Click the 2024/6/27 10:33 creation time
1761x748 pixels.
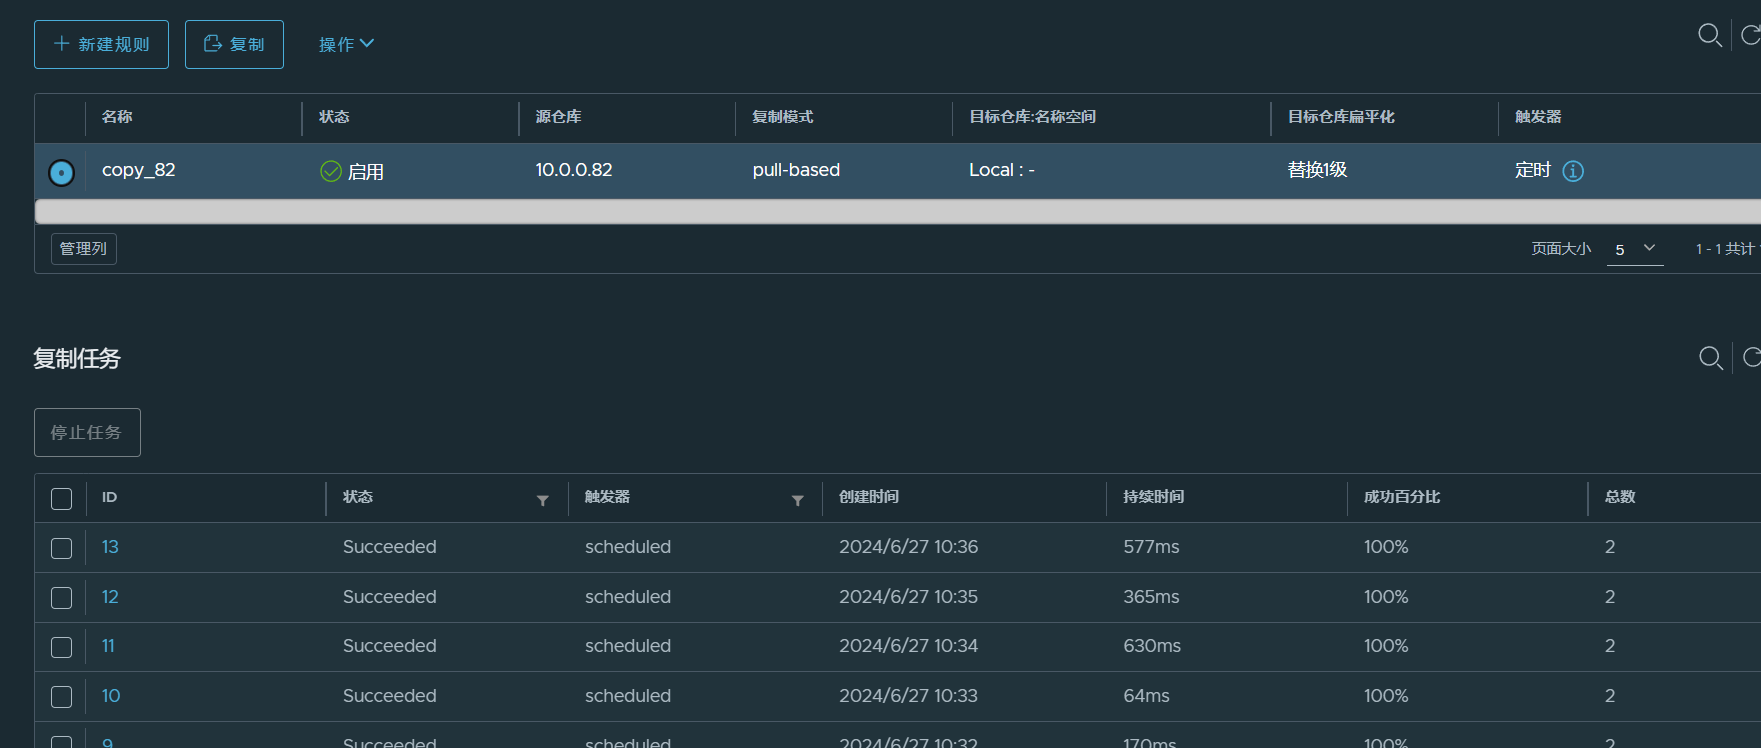(x=909, y=696)
